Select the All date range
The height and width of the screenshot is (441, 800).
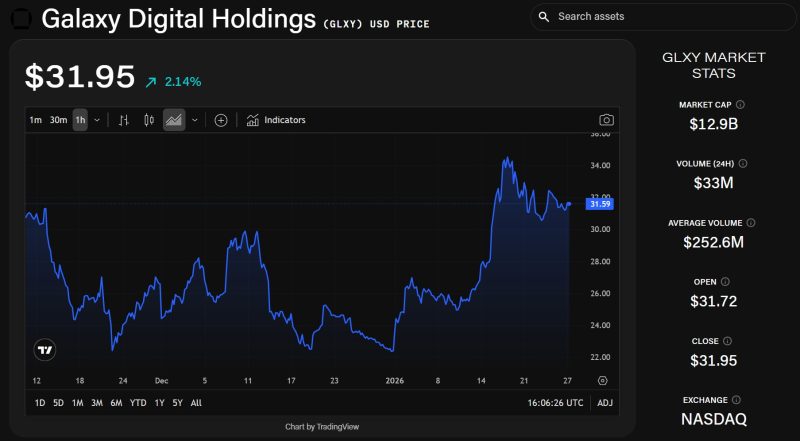[x=196, y=403]
